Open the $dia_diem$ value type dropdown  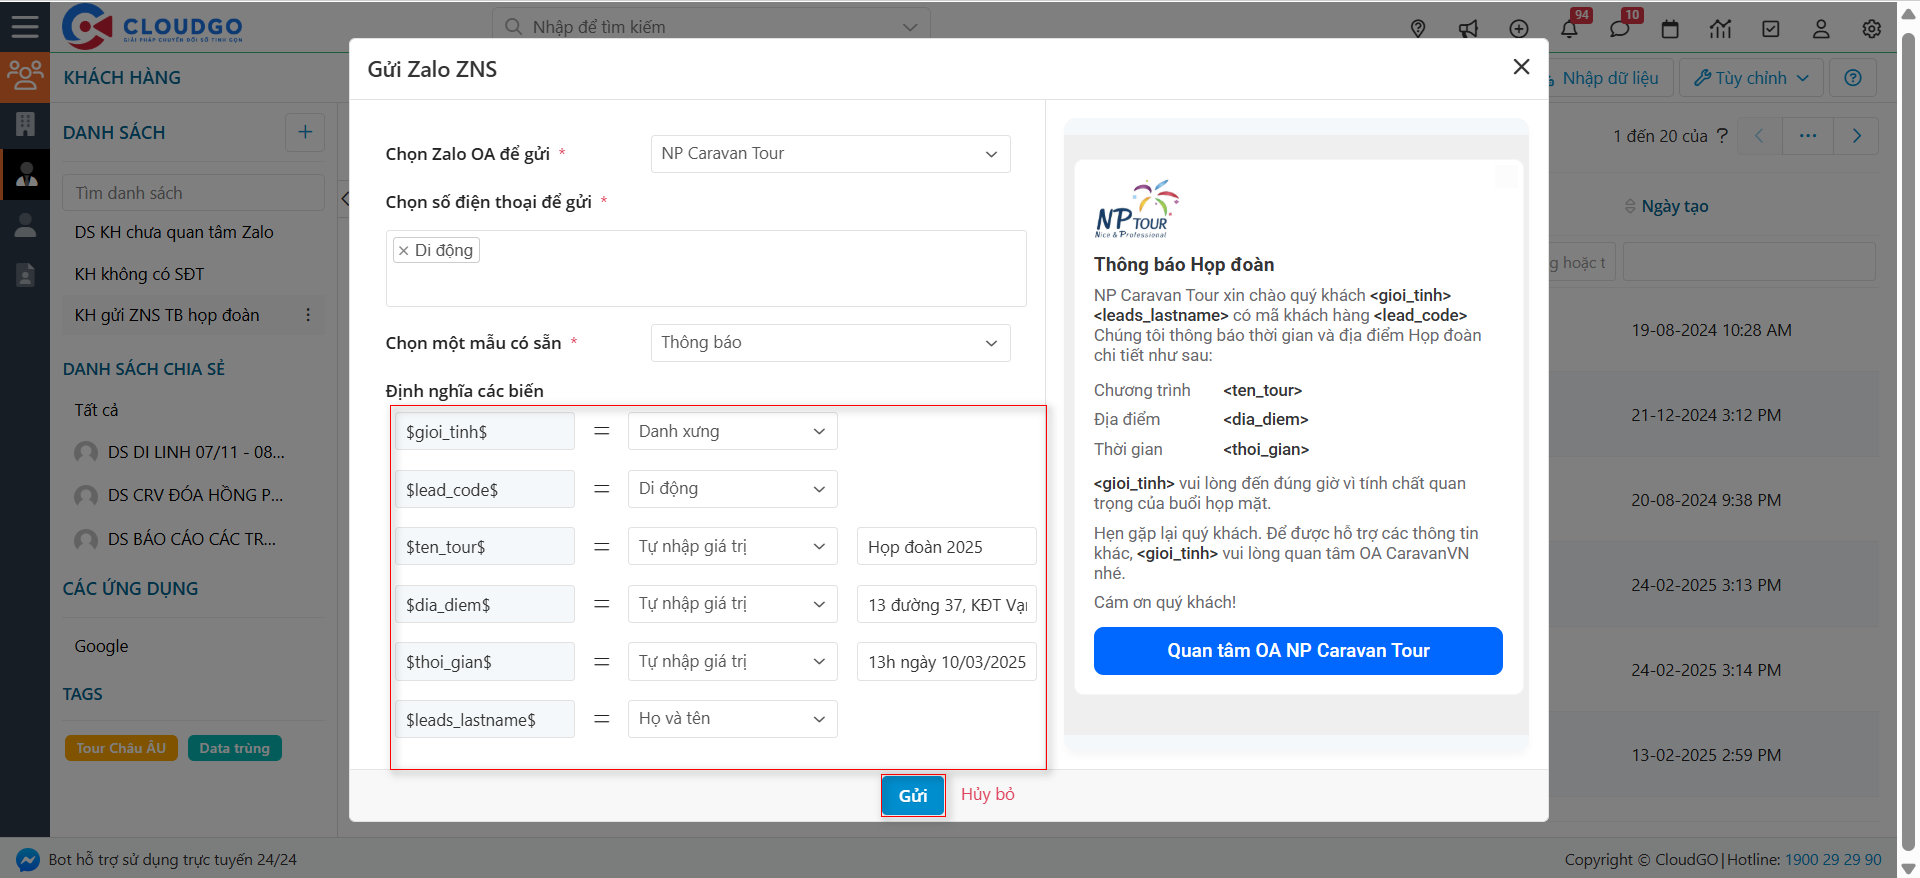732,604
